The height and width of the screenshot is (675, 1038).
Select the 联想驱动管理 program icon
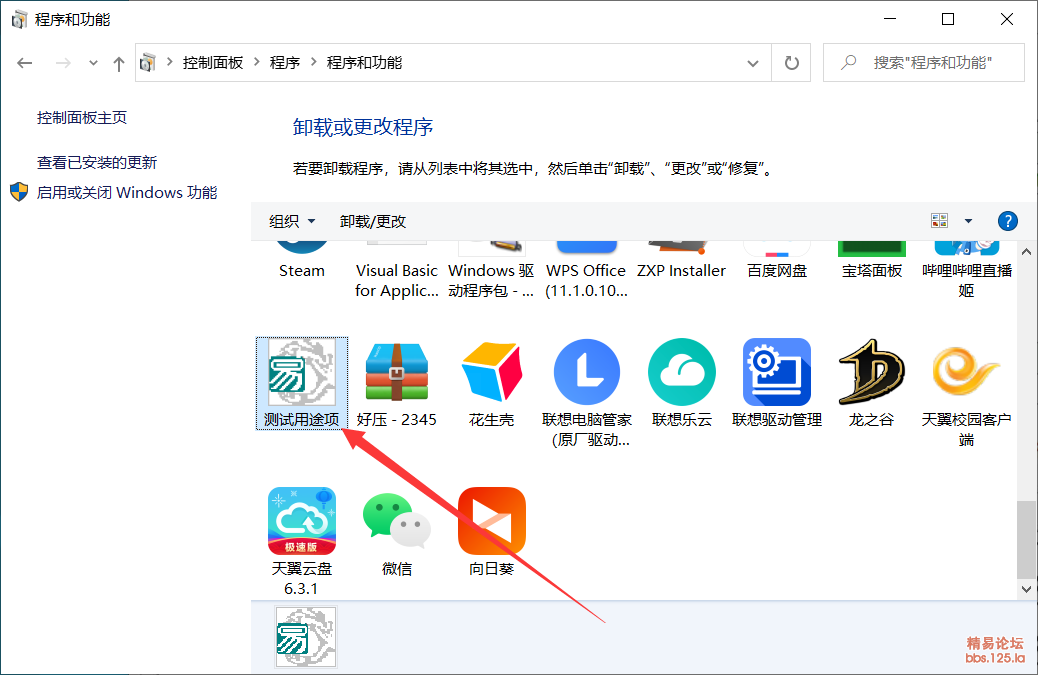[777, 372]
